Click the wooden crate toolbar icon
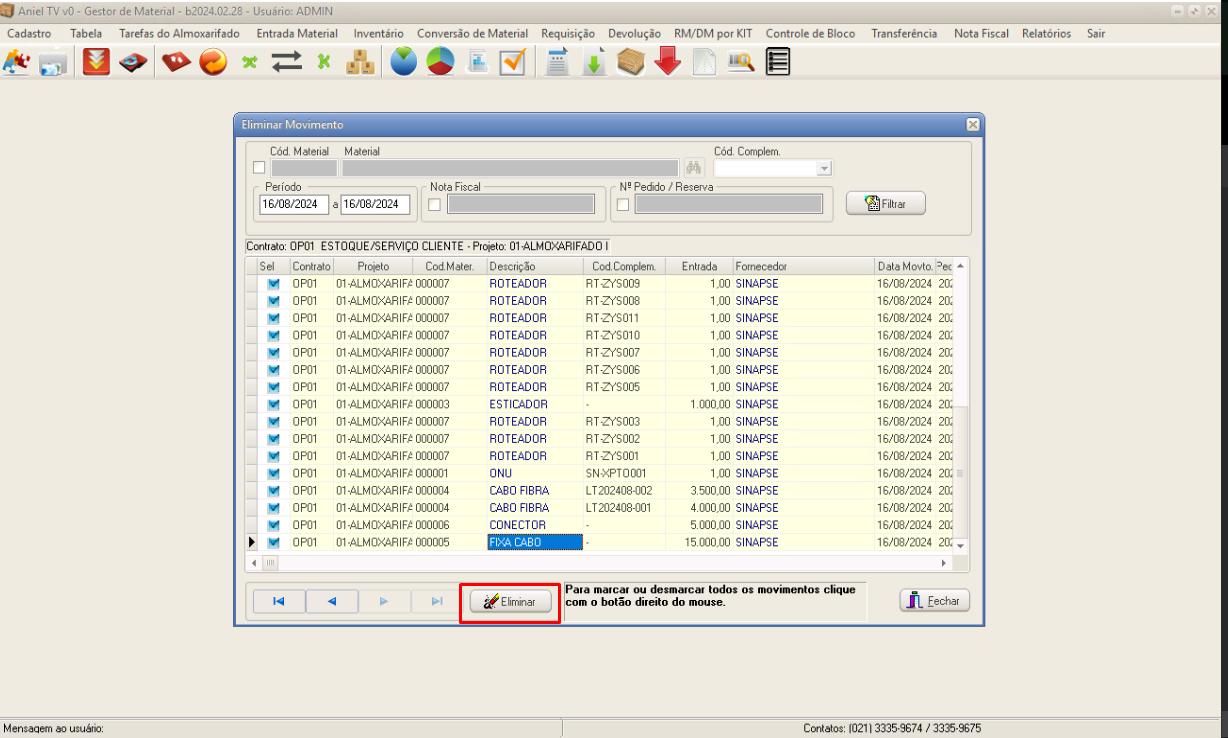This screenshot has width=1228, height=738. [x=631, y=62]
